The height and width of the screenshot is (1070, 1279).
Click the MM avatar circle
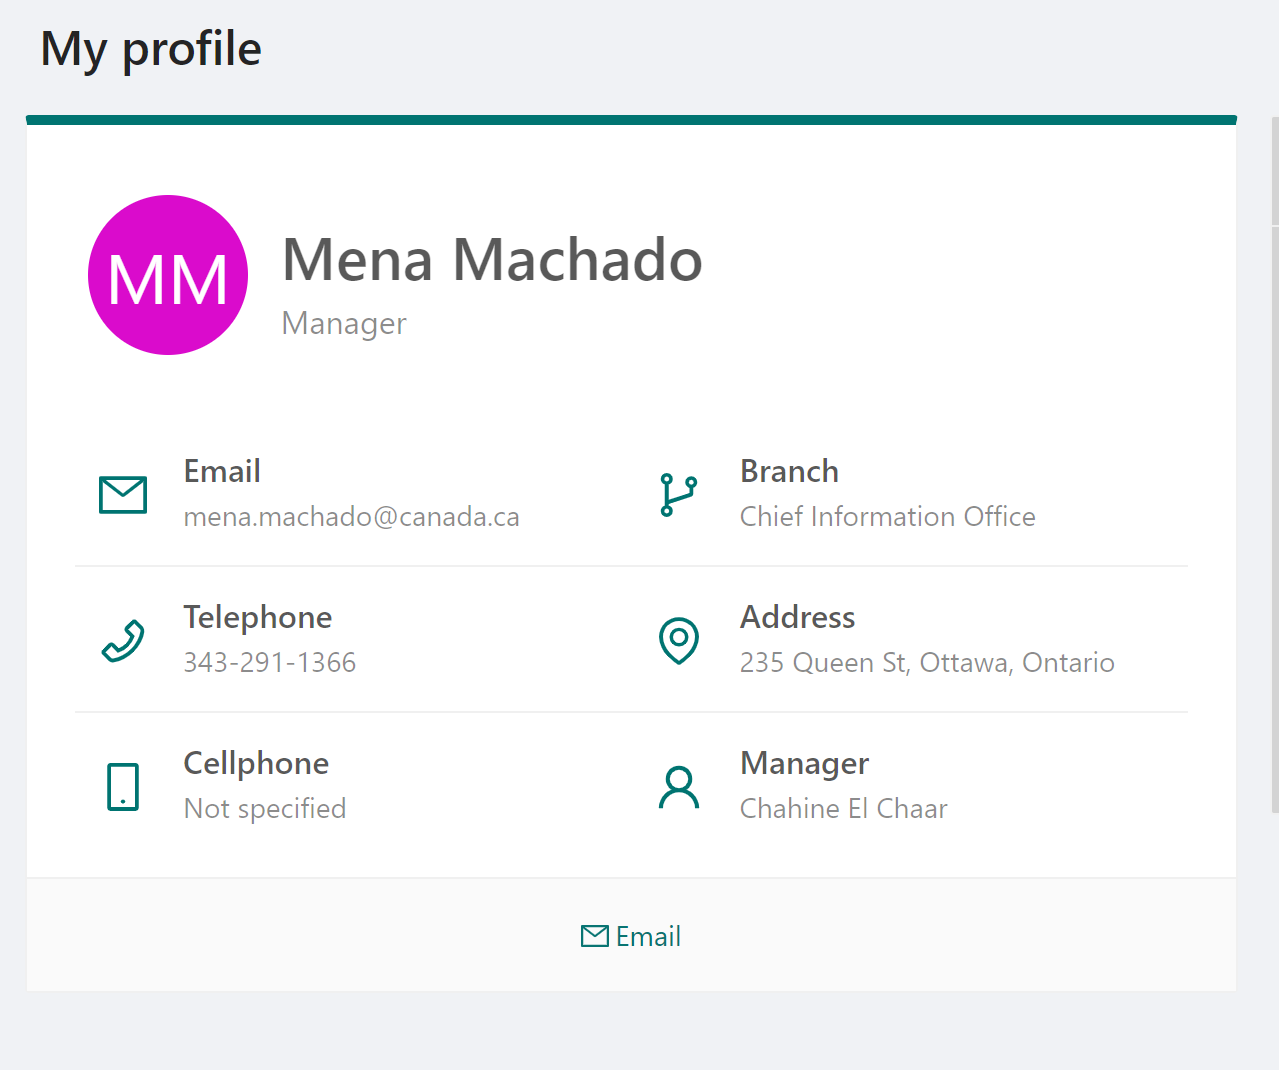pyautogui.click(x=168, y=275)
